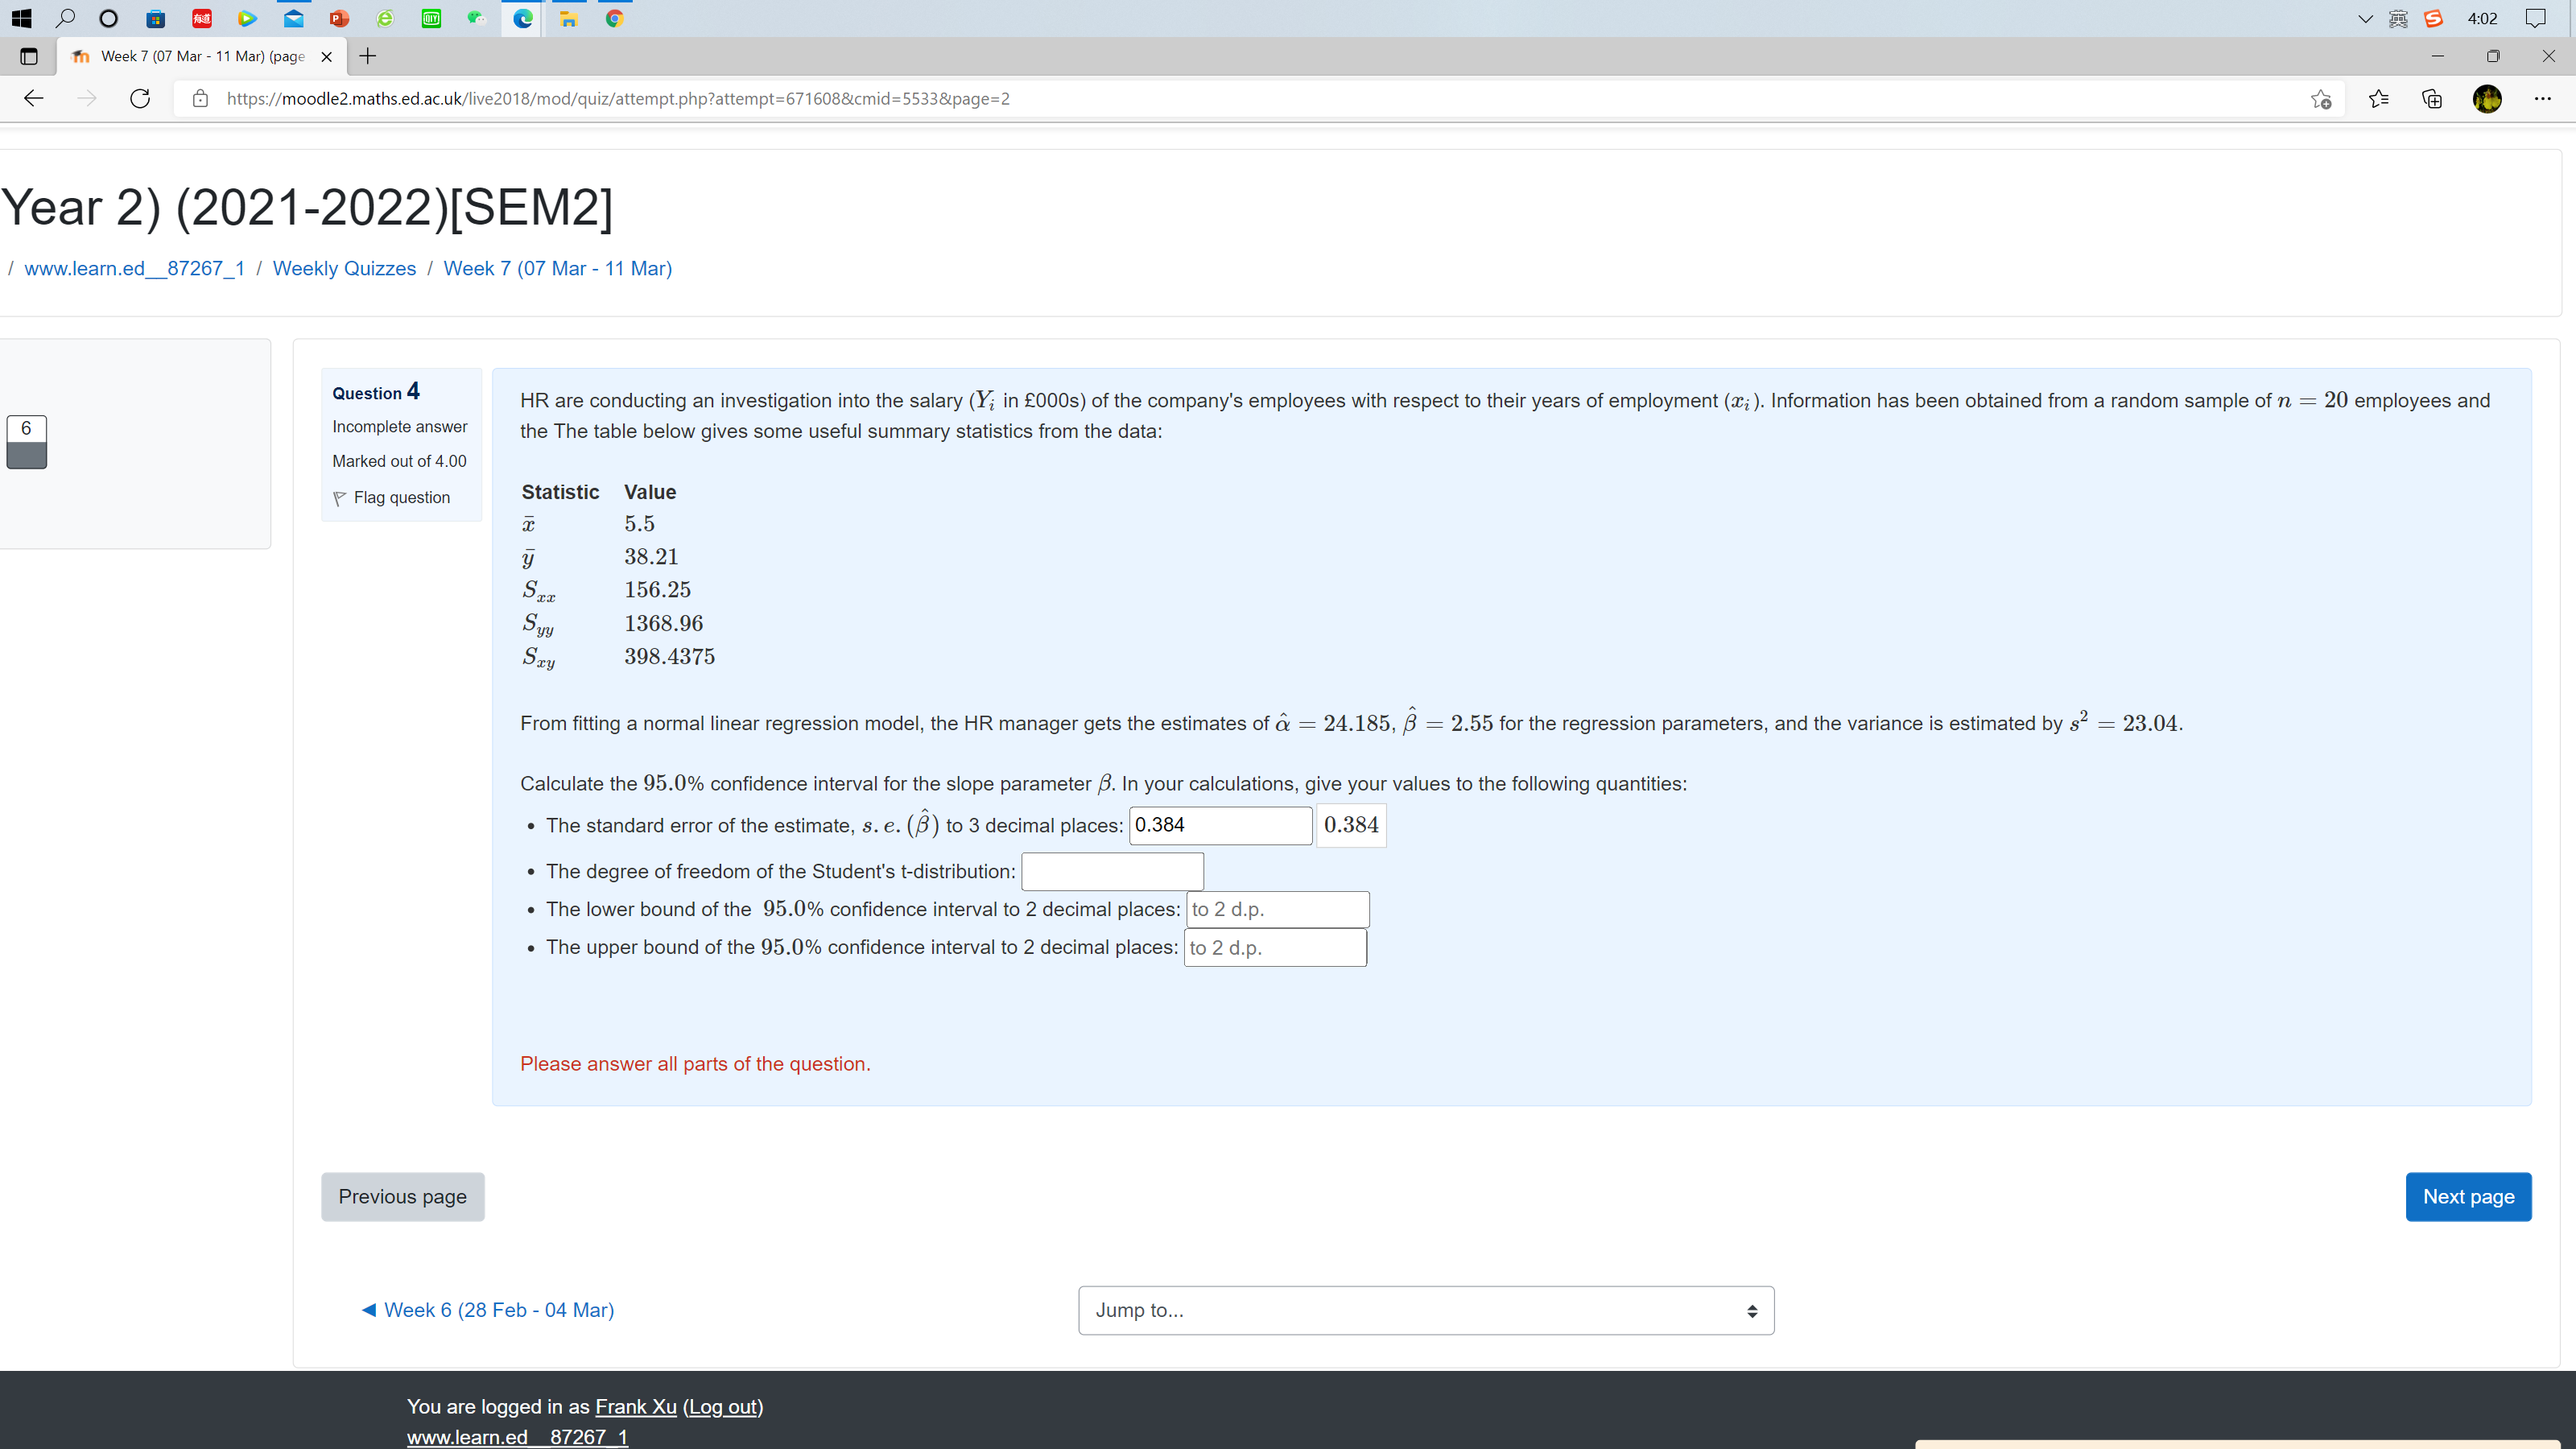The image size is (2576, 1449).
Task: Add page to favorites star icon
Action: point(2321,99)
